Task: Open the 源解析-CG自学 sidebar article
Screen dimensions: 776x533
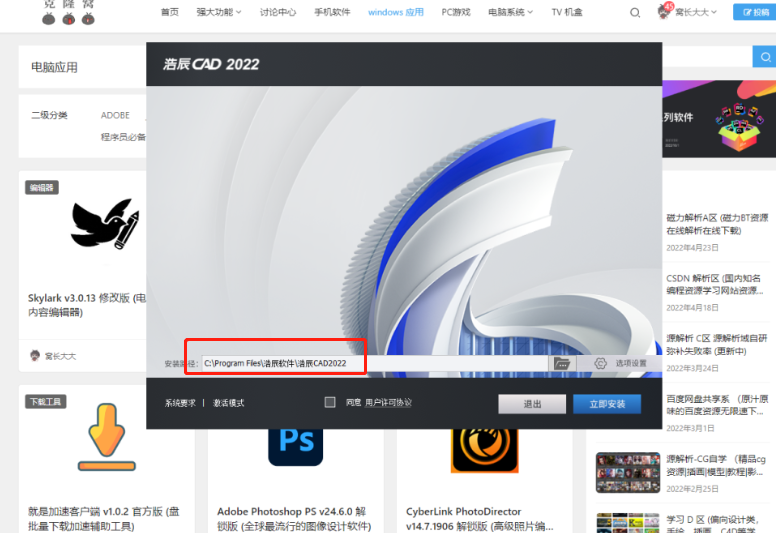Action: [x=716, y=466]
